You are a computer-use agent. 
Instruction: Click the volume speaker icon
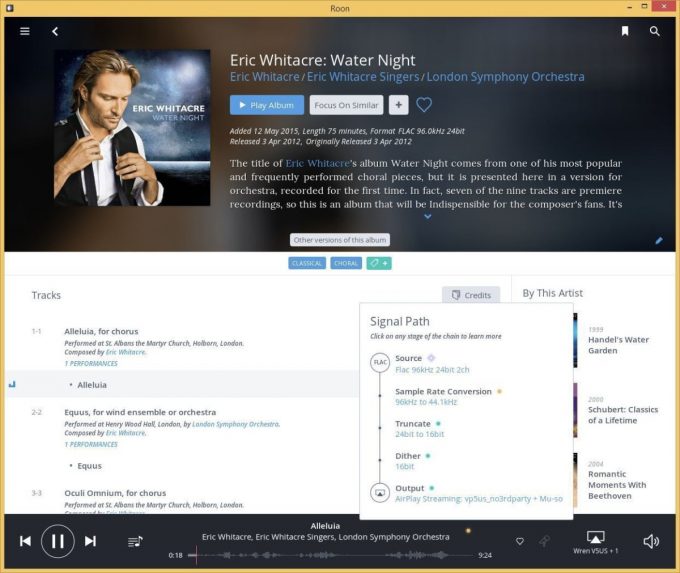pyautogui.click(x=651, y=541)
